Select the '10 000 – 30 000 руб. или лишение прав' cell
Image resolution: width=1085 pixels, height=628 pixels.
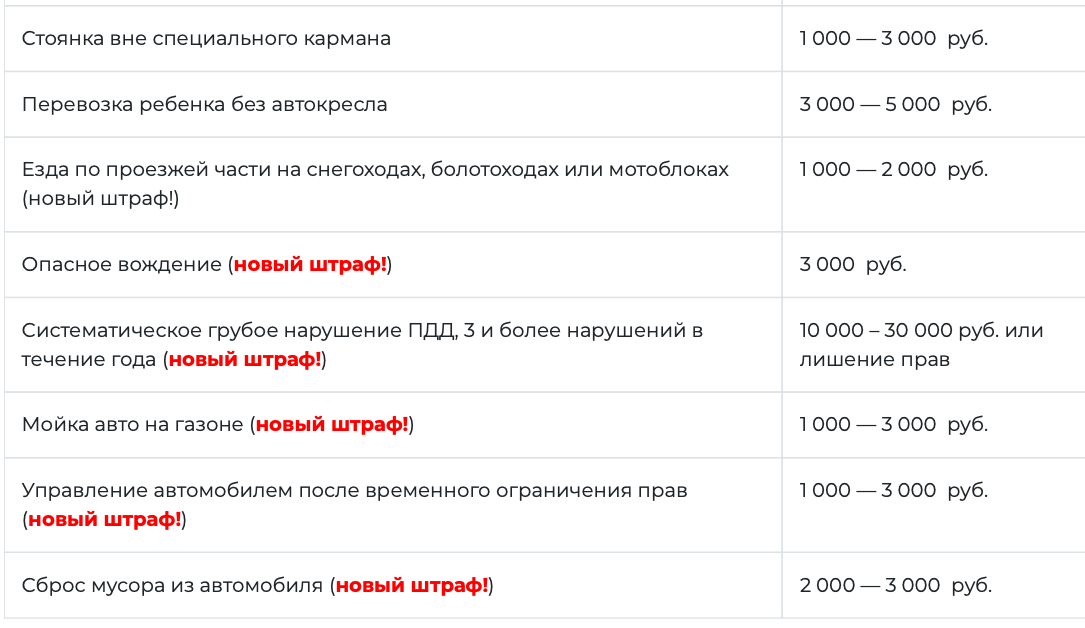coord(933,345)
